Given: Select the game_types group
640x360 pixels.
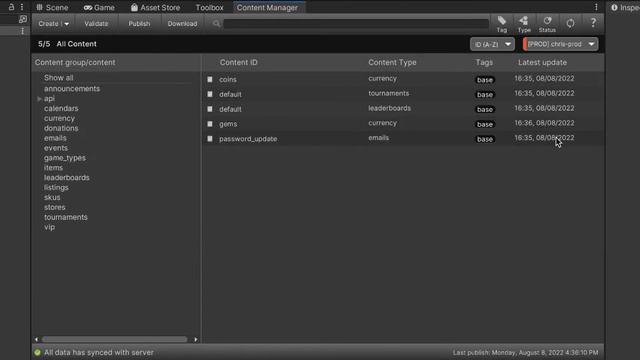Looking at the screenshot, I should pos(65,158).
